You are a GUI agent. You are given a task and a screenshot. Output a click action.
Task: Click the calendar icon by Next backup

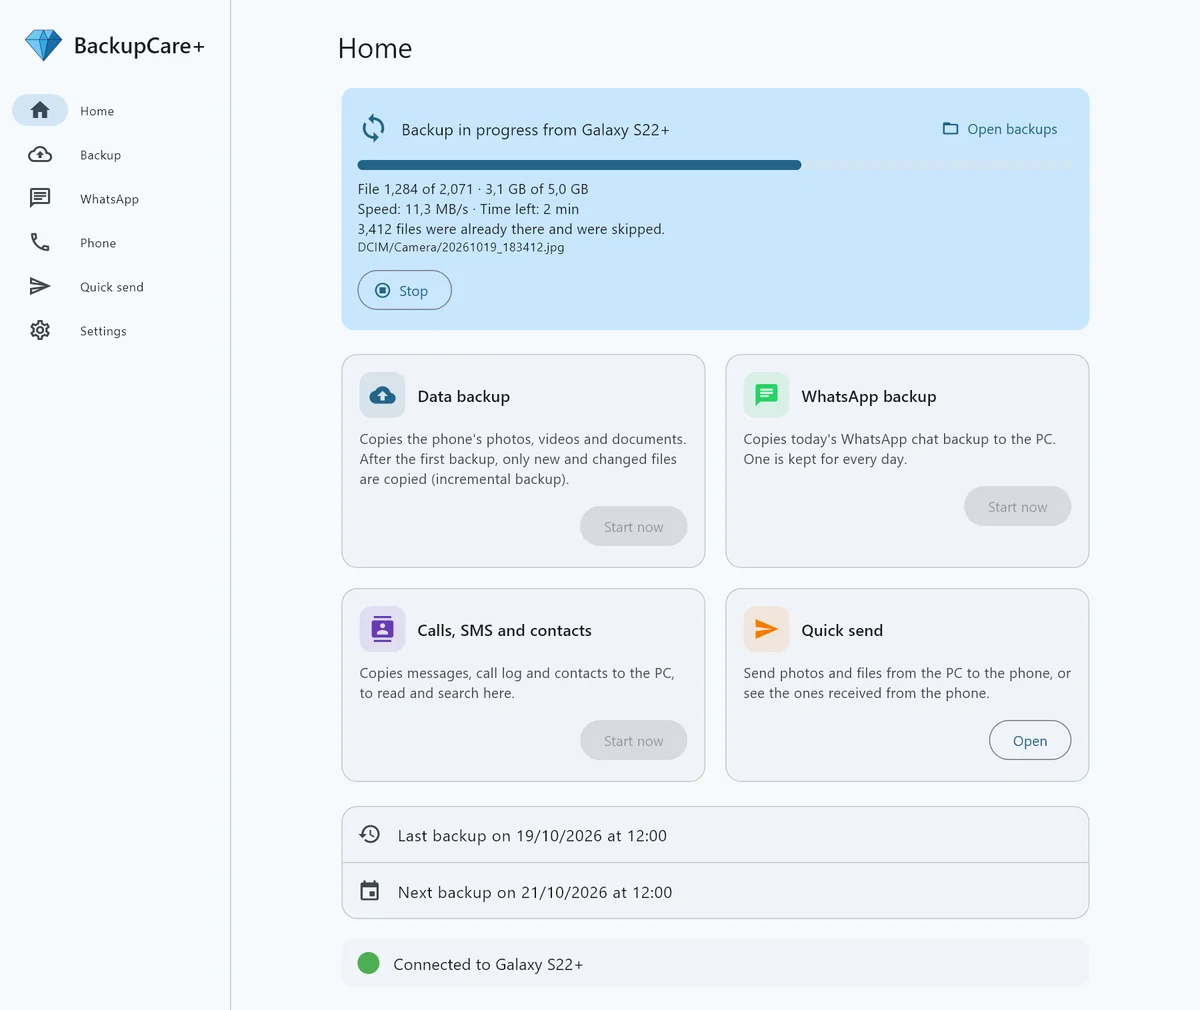(x=370, y=891)
